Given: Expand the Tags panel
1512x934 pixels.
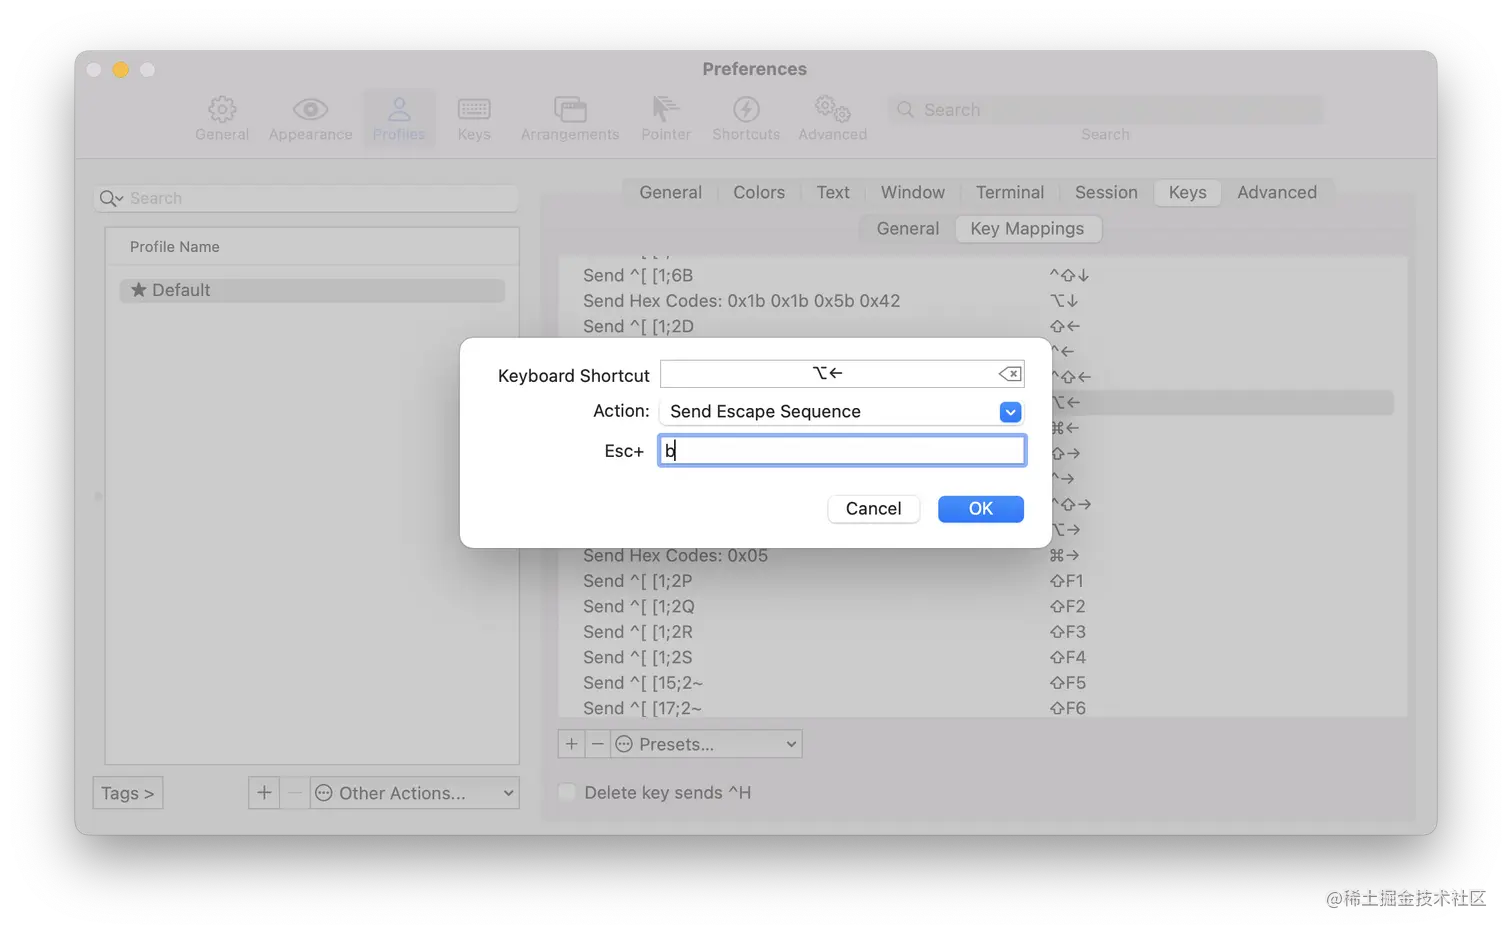Looking at the screenshot, I should pyautogui.click(x=128, y=793).
